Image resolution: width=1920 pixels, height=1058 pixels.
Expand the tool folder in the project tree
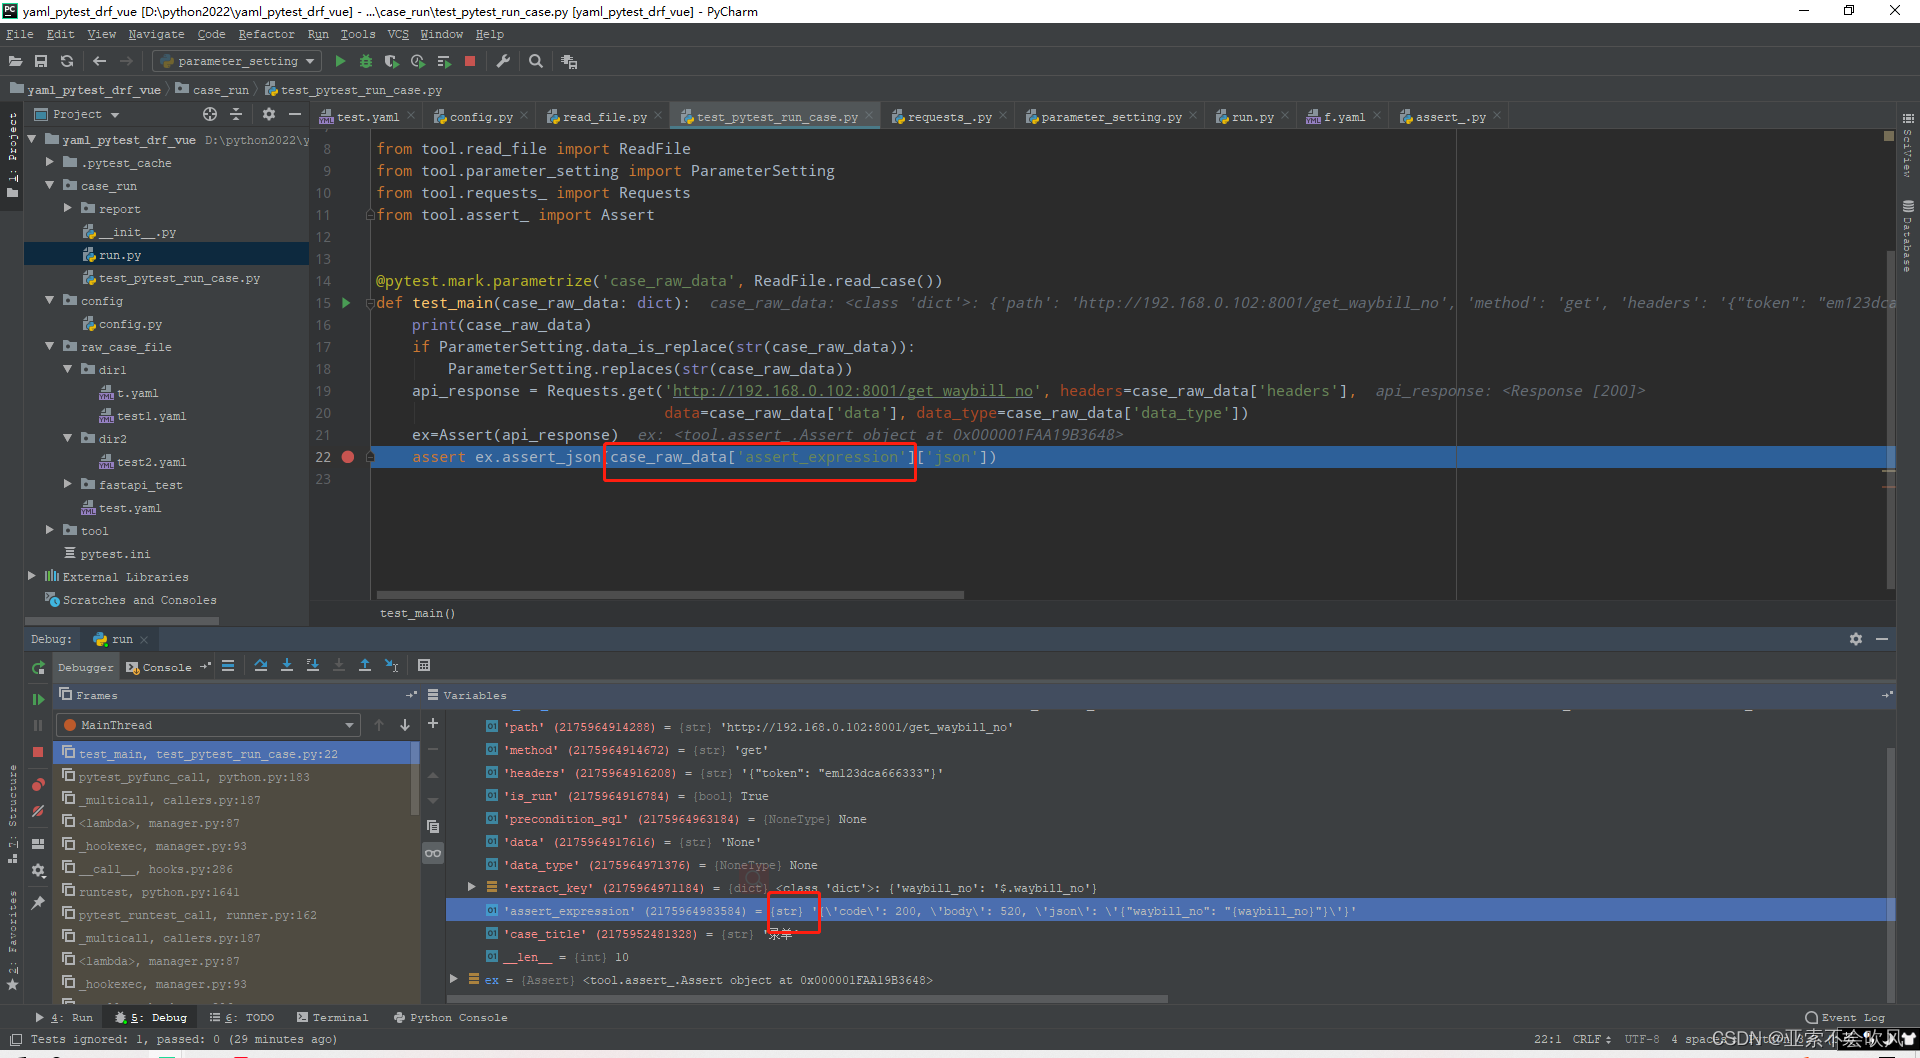click(49, 530)
